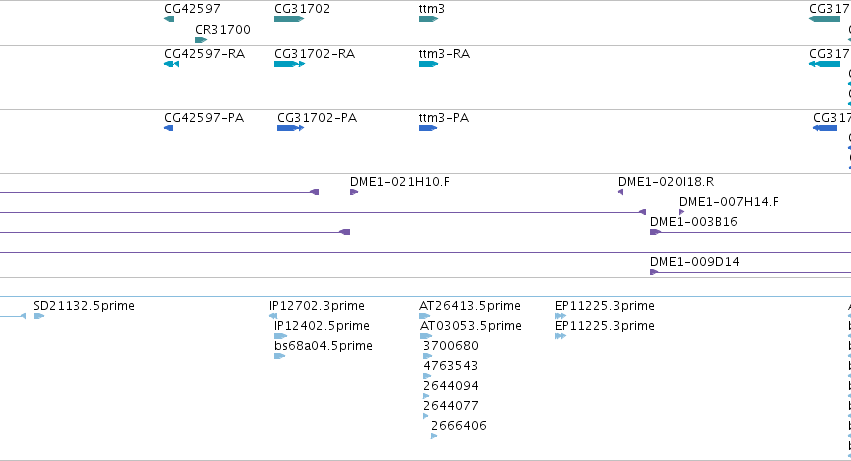851x461 pixels.
Task: Open the DME1-003B16 label
Action: 694,222
